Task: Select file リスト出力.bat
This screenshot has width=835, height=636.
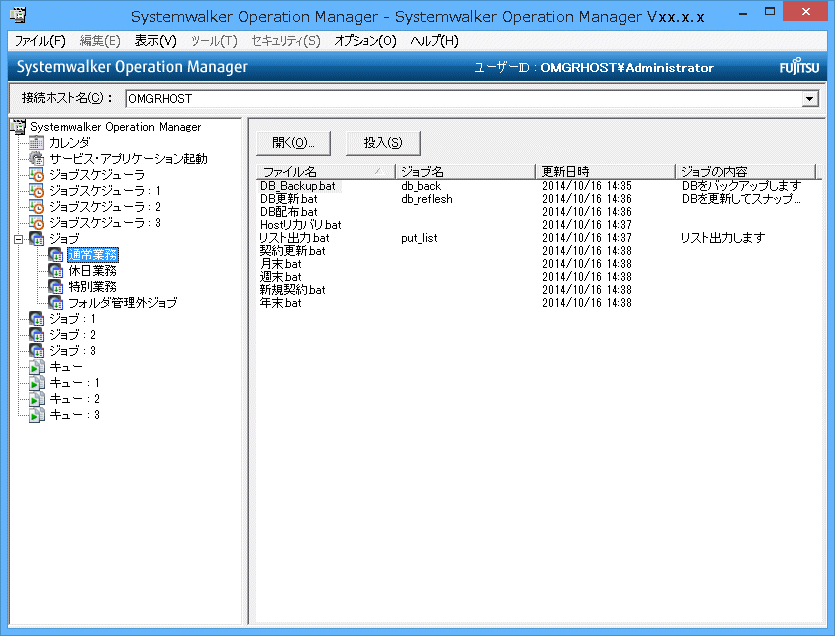Action: point(294,238)
